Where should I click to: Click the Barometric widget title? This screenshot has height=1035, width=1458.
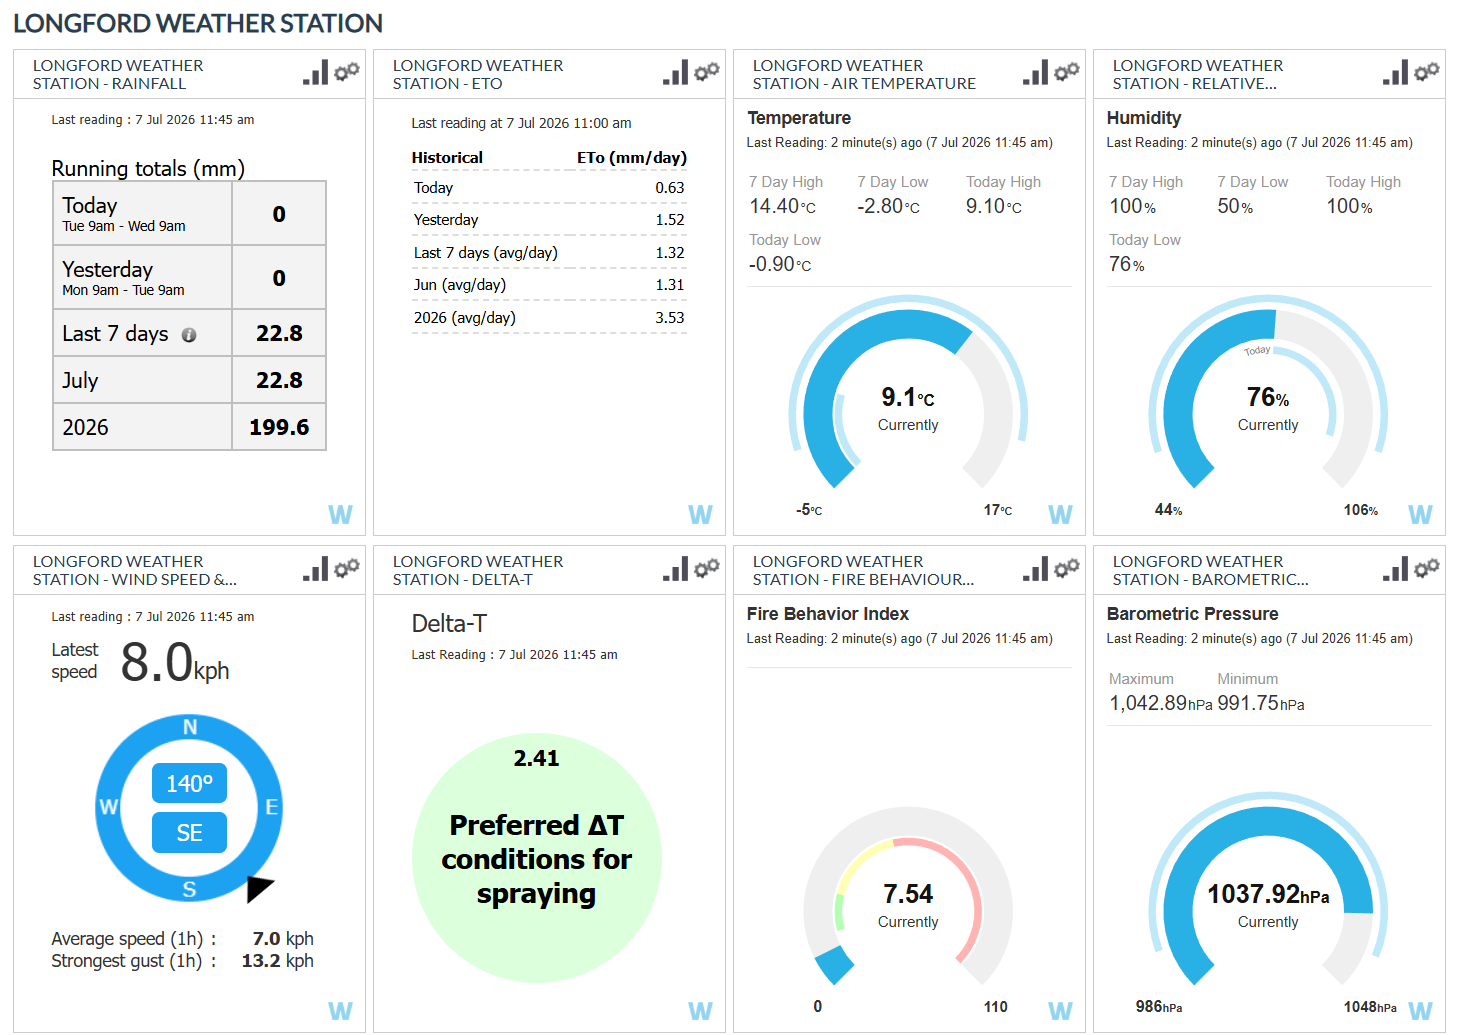(x=1210, y=570)
